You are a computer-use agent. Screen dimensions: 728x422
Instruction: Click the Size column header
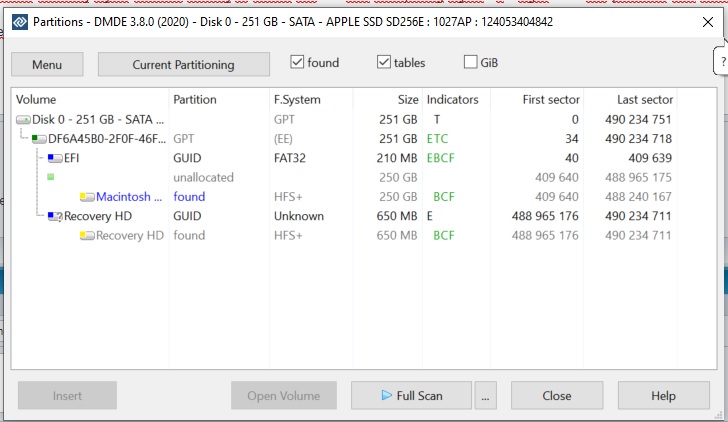[388, 99]
